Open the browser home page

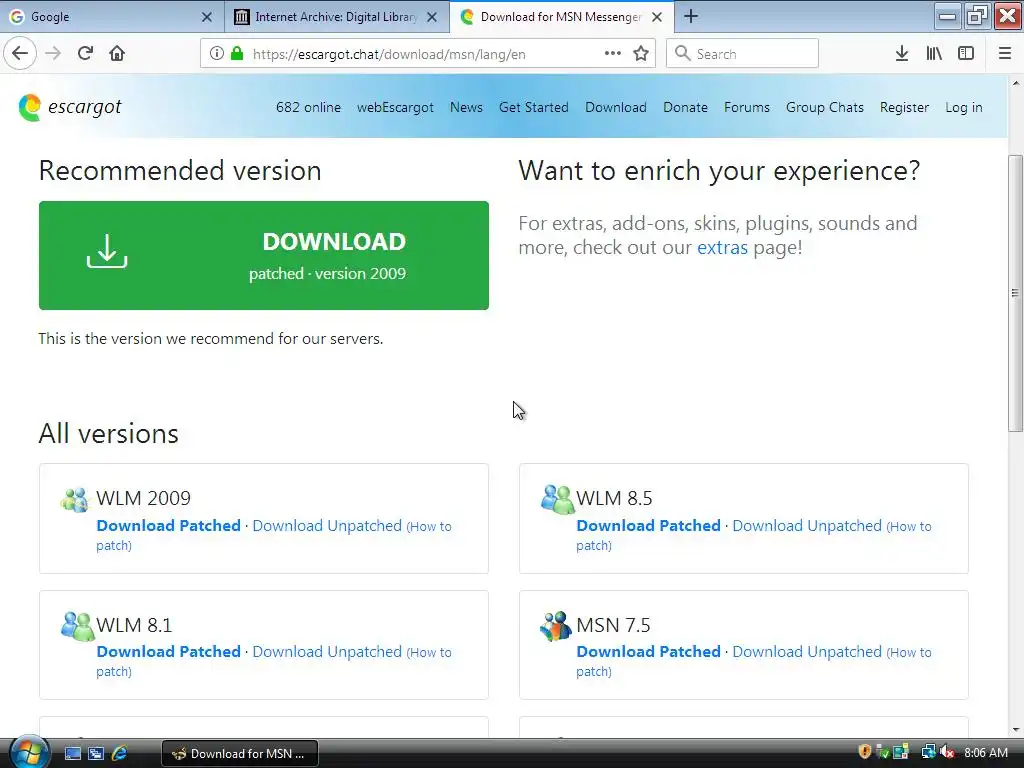pos(117,54)
